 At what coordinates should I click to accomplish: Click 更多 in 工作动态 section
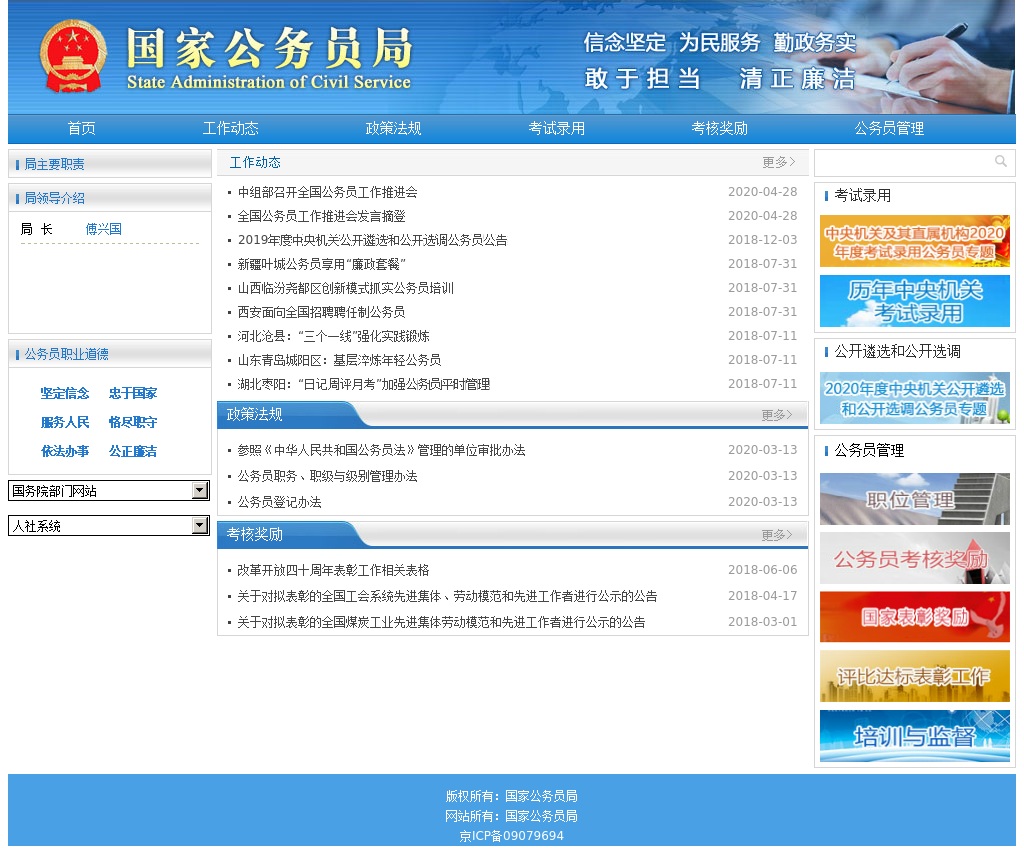point(778,162)
